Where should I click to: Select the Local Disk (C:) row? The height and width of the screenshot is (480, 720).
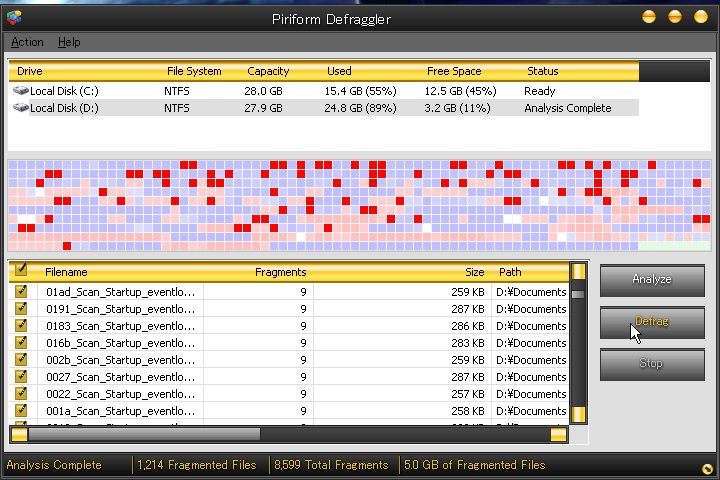(324, 91)
